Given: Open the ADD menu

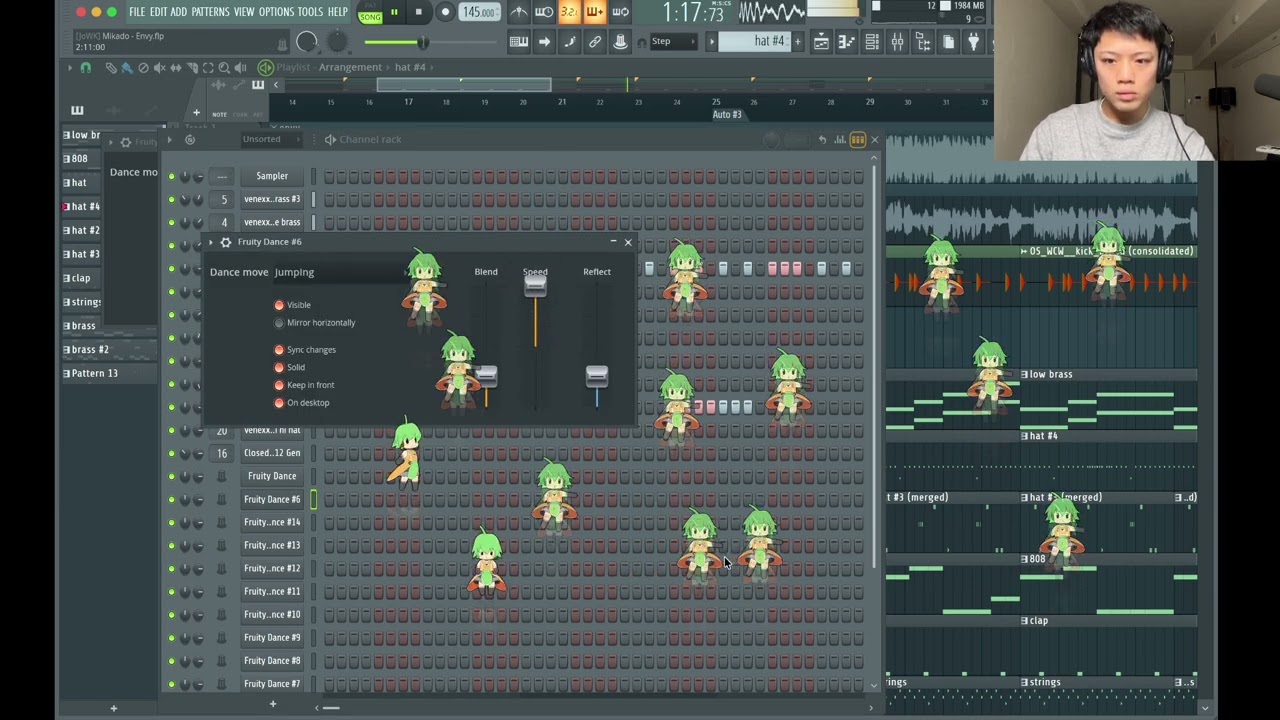Looking at the screenshot, I should [x=179, y=12].
